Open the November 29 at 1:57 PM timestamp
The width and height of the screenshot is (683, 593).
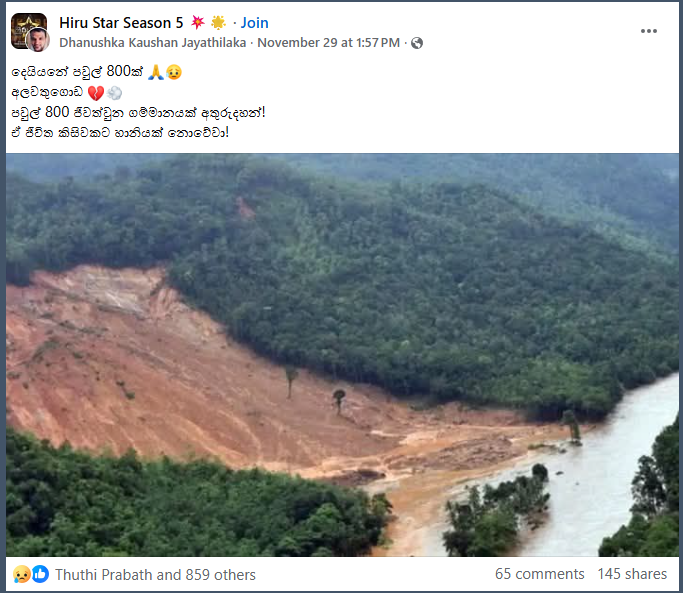coord(329,43)
